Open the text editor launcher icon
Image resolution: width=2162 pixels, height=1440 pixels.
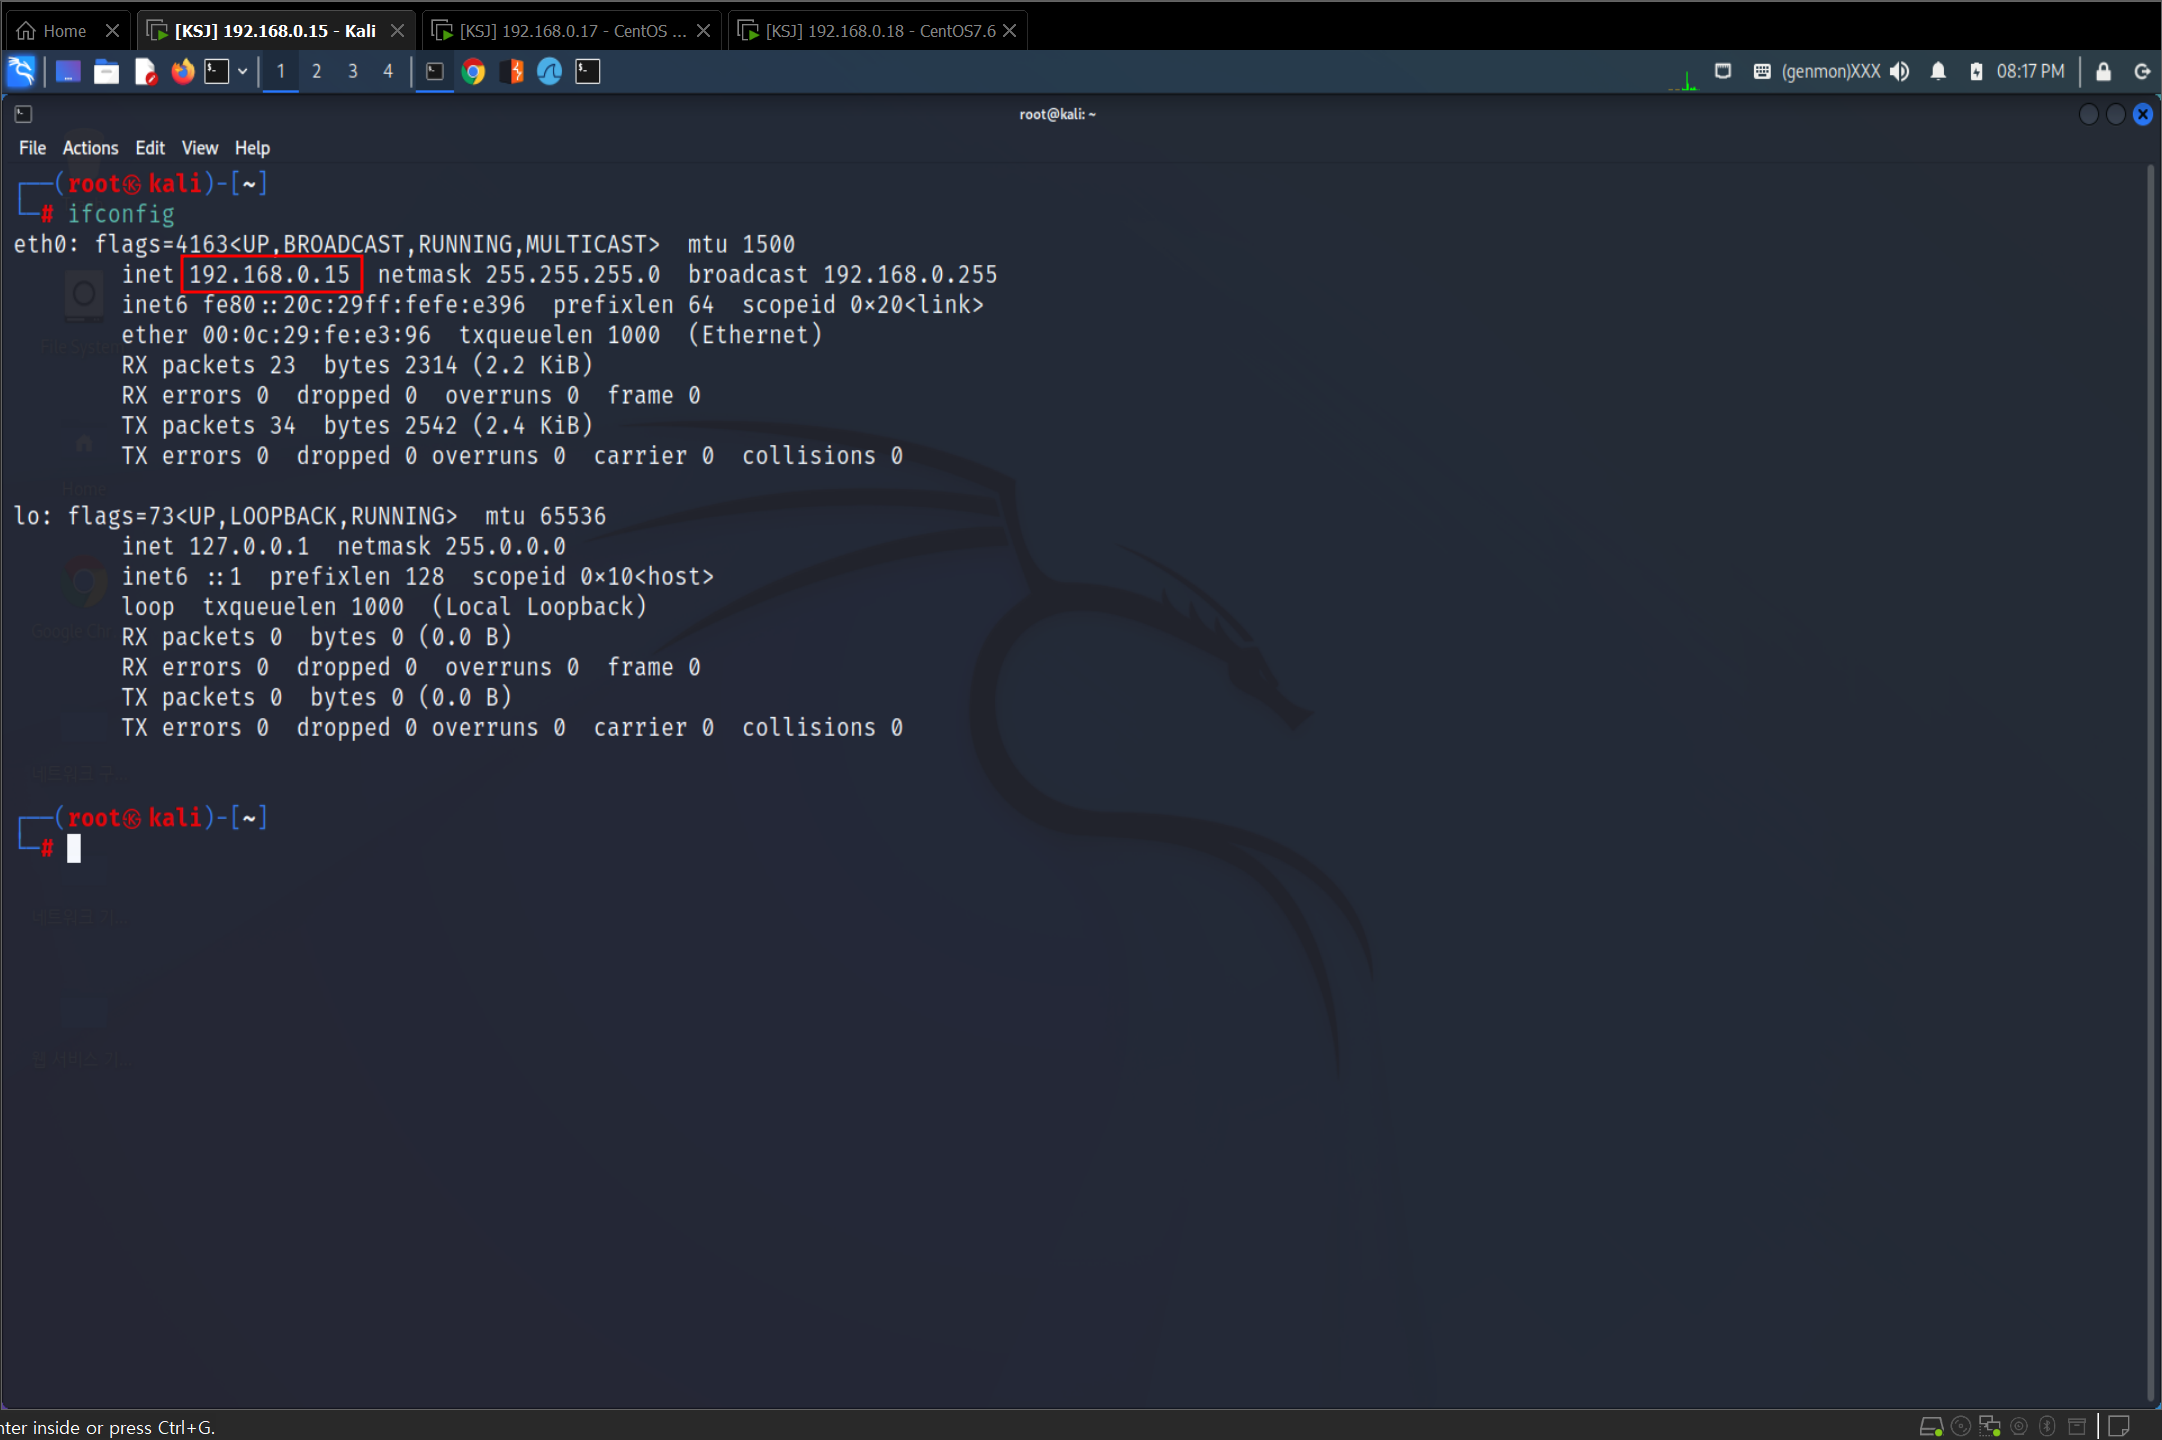click(145, 71)
